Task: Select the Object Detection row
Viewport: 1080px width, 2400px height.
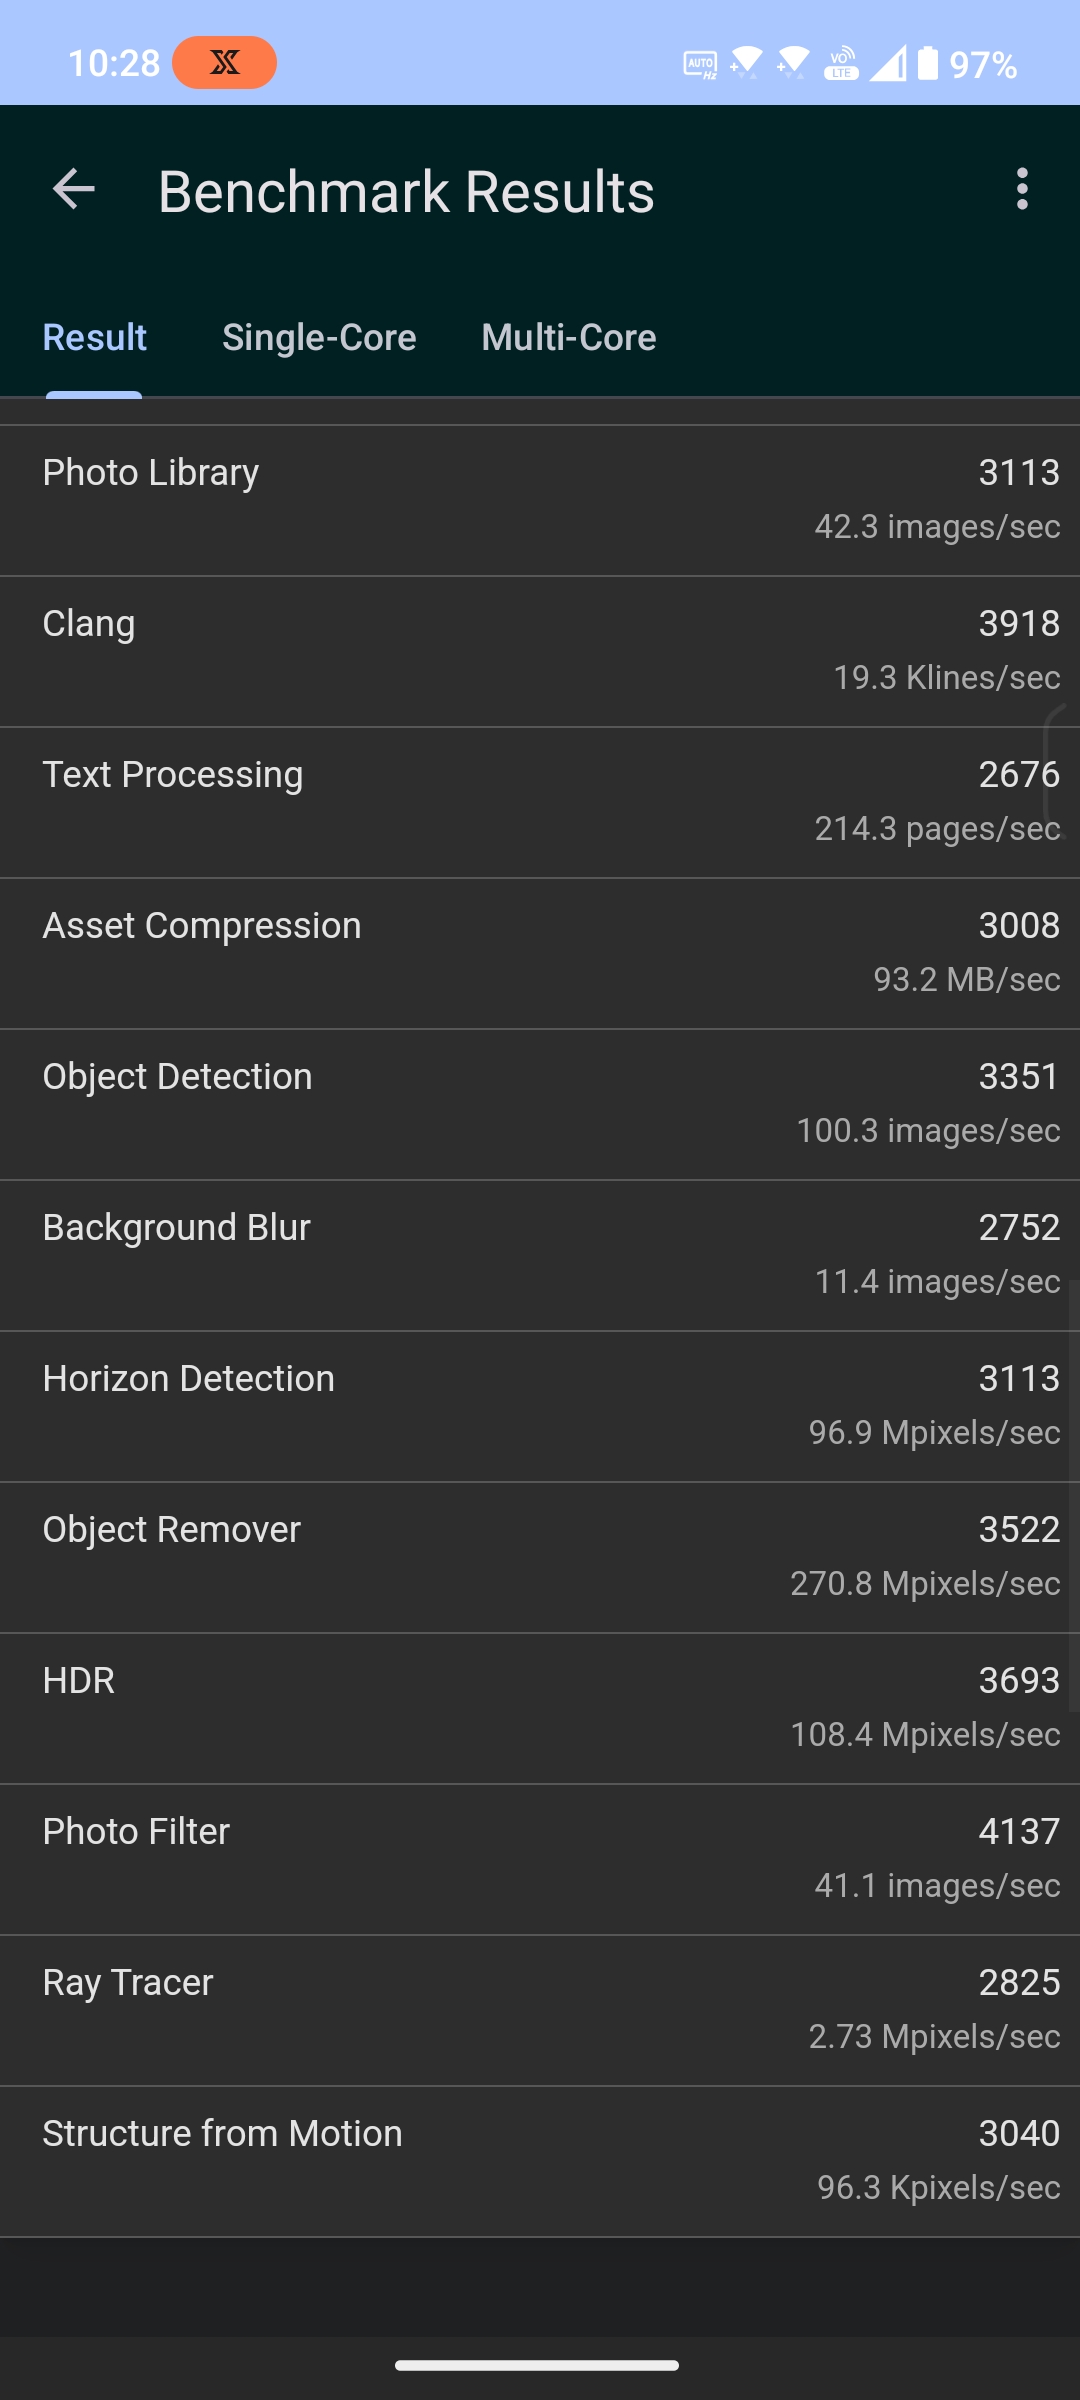Action: point(540,1105)
